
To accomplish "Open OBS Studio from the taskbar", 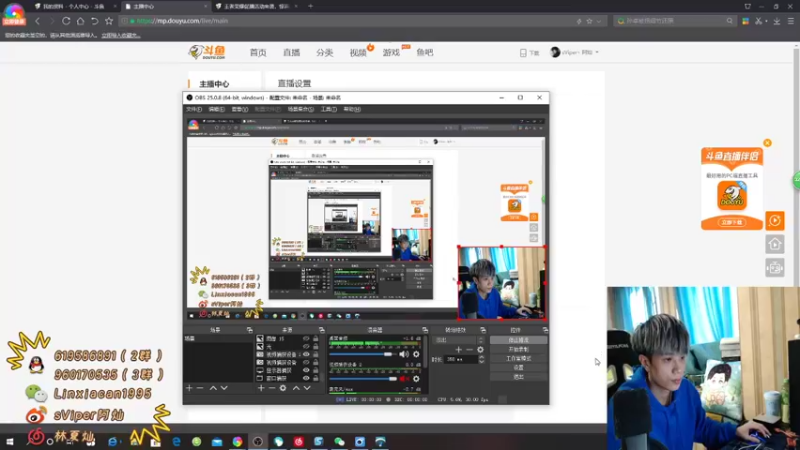I will (x=258, y=441).
